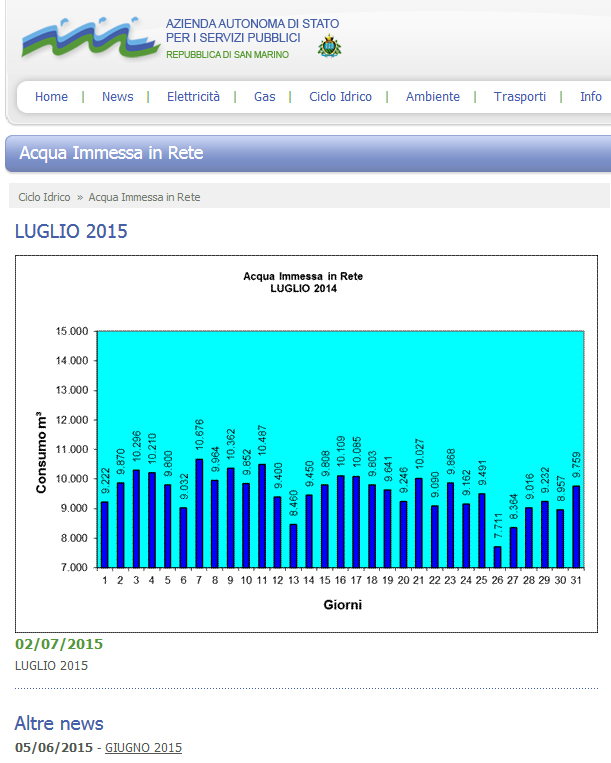Image resolution: width=611 pixels, height=763 pixels.
Task: Click the Altre news heading
Action: click(x=59, y=723)
